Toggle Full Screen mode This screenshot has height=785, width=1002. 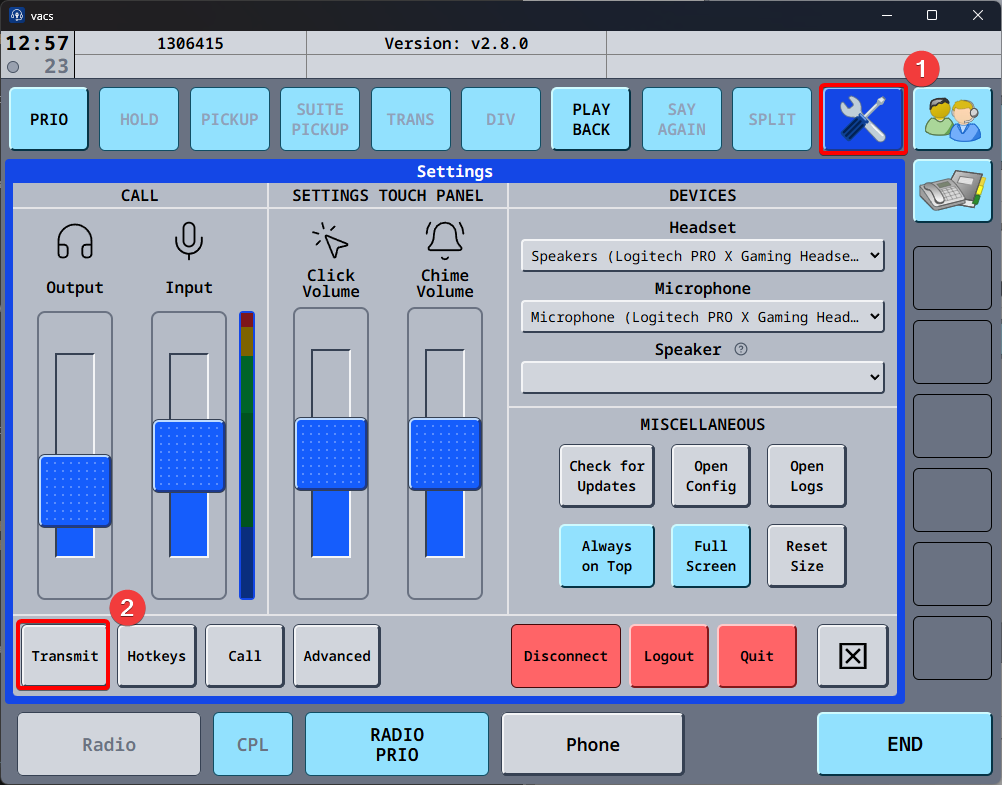(711, 556)
